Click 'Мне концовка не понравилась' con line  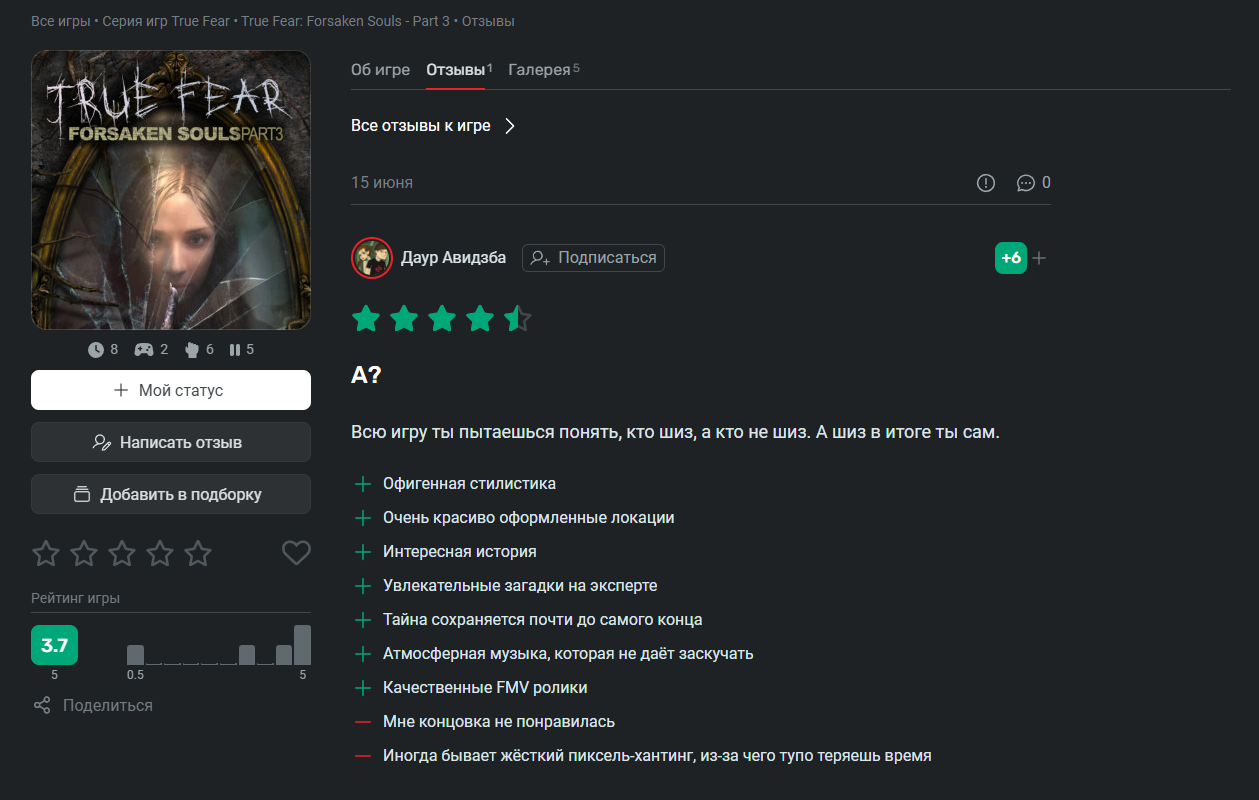pyautogui.click(x=498, y=722)
